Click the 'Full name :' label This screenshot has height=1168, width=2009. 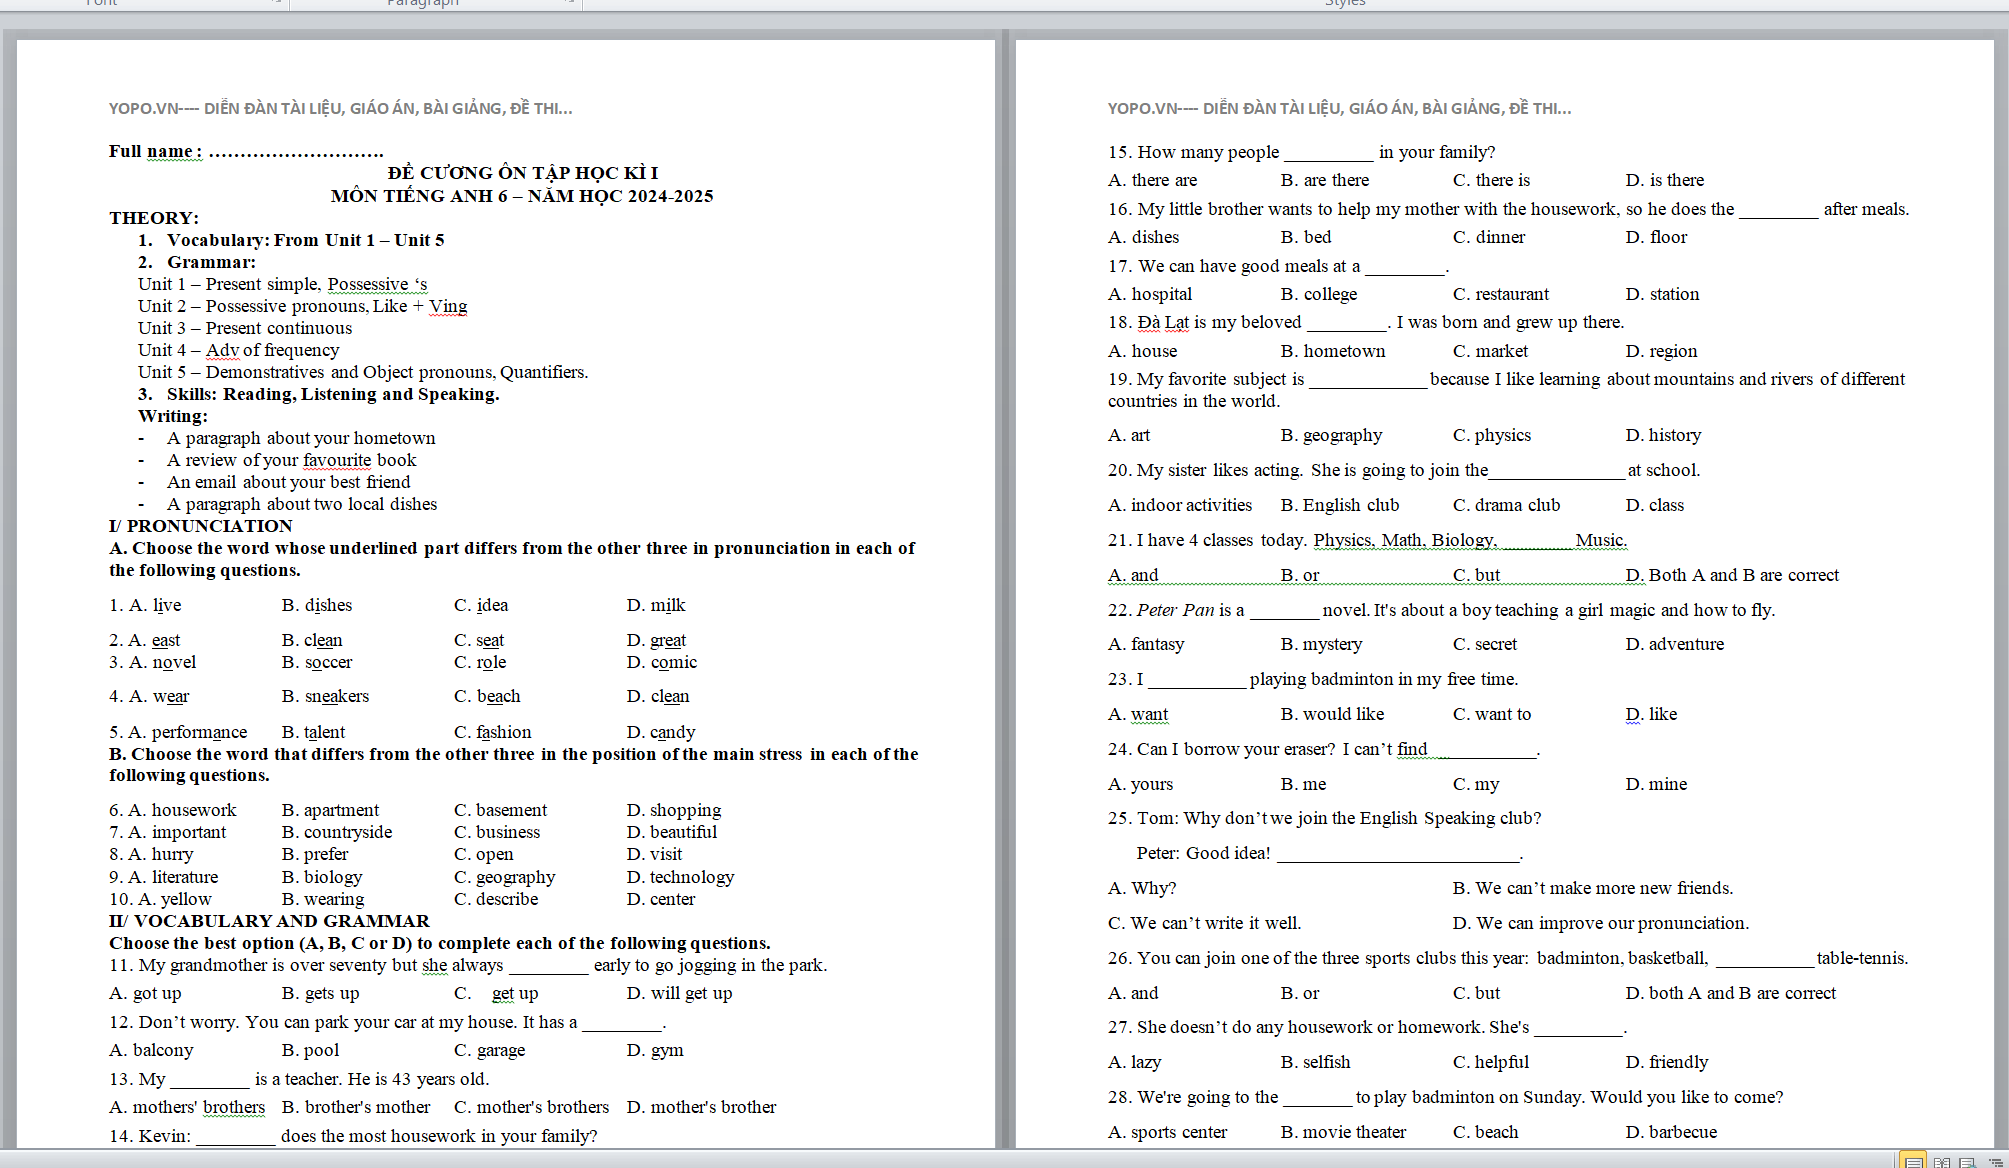click(156, 151)
